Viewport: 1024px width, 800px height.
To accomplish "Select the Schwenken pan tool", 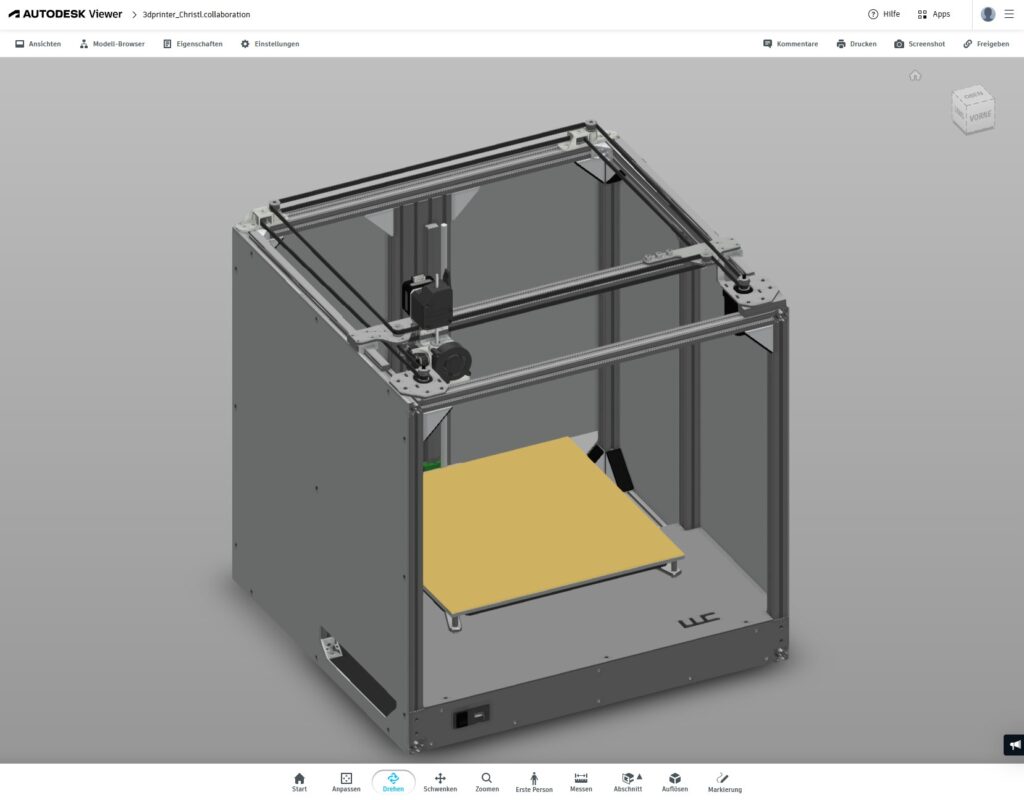I will point(440,782).
